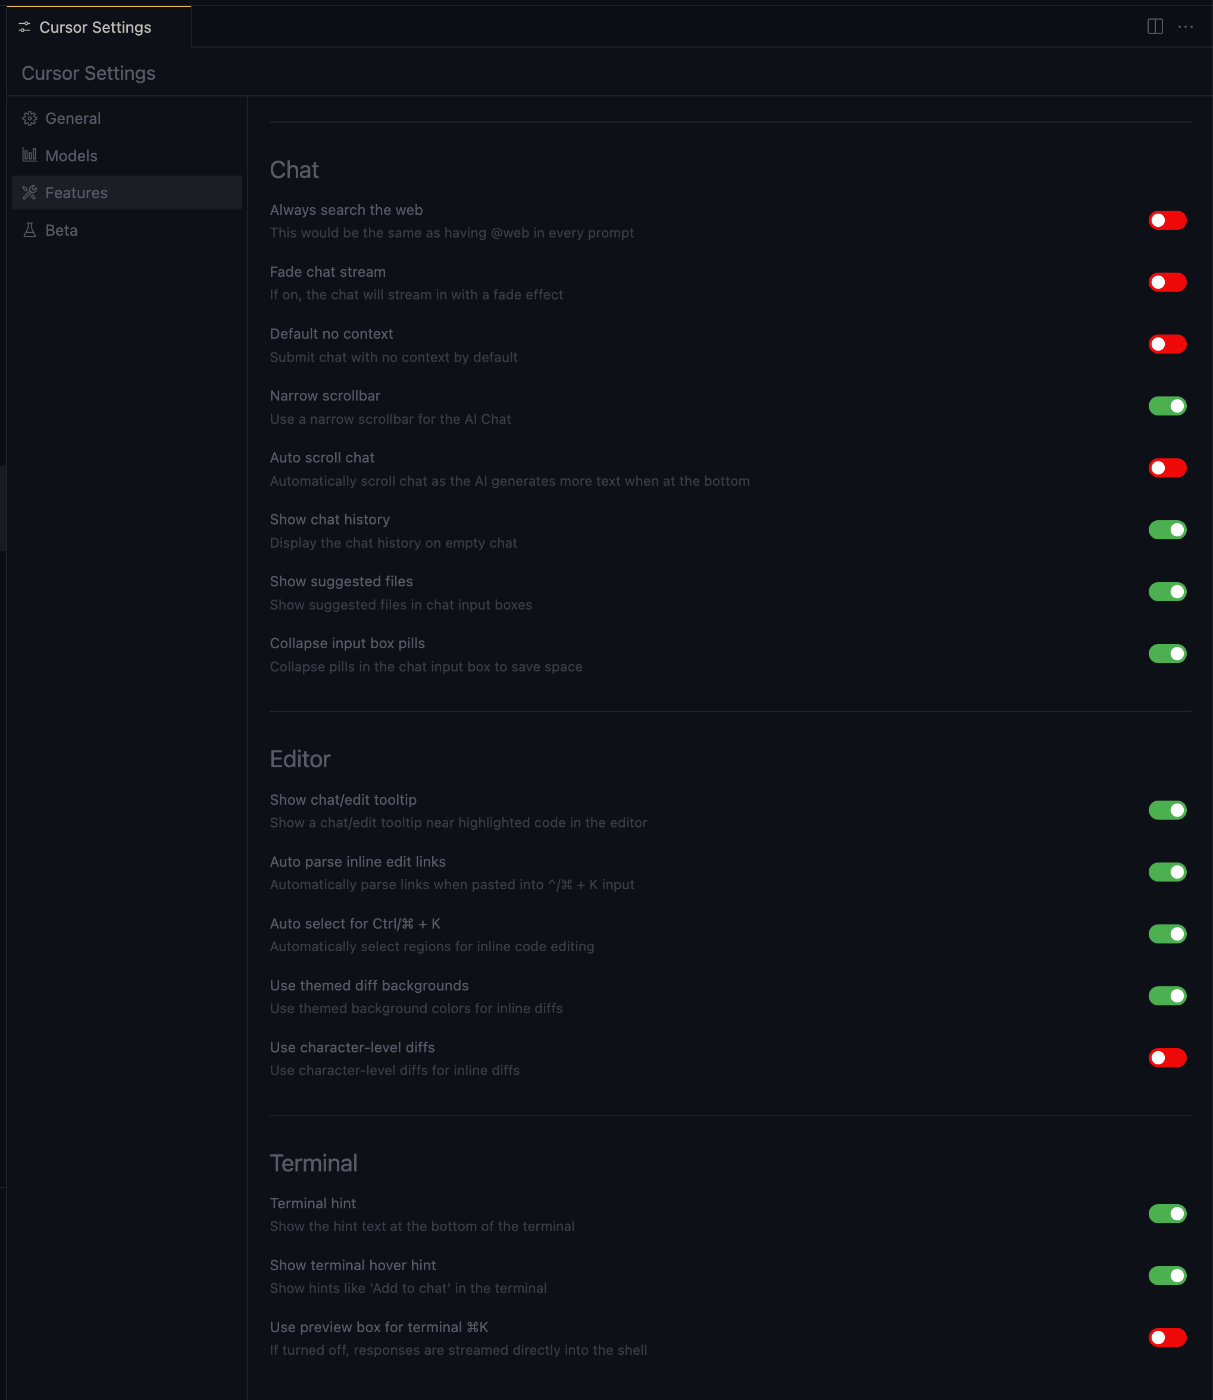
Task: Disable the Terminal hint toggle
Action: [x=1167, y=1214]
